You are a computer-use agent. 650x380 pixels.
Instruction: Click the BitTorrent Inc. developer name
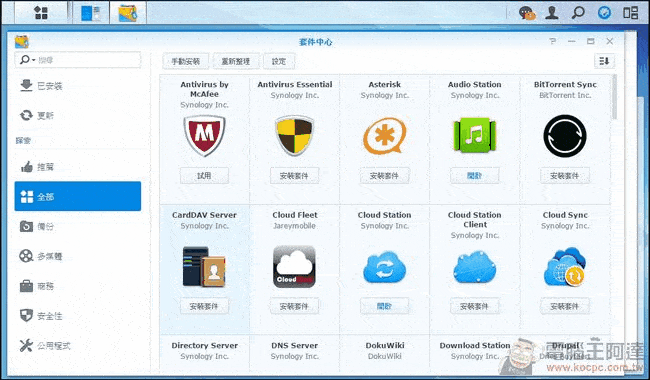pos(565,95)
